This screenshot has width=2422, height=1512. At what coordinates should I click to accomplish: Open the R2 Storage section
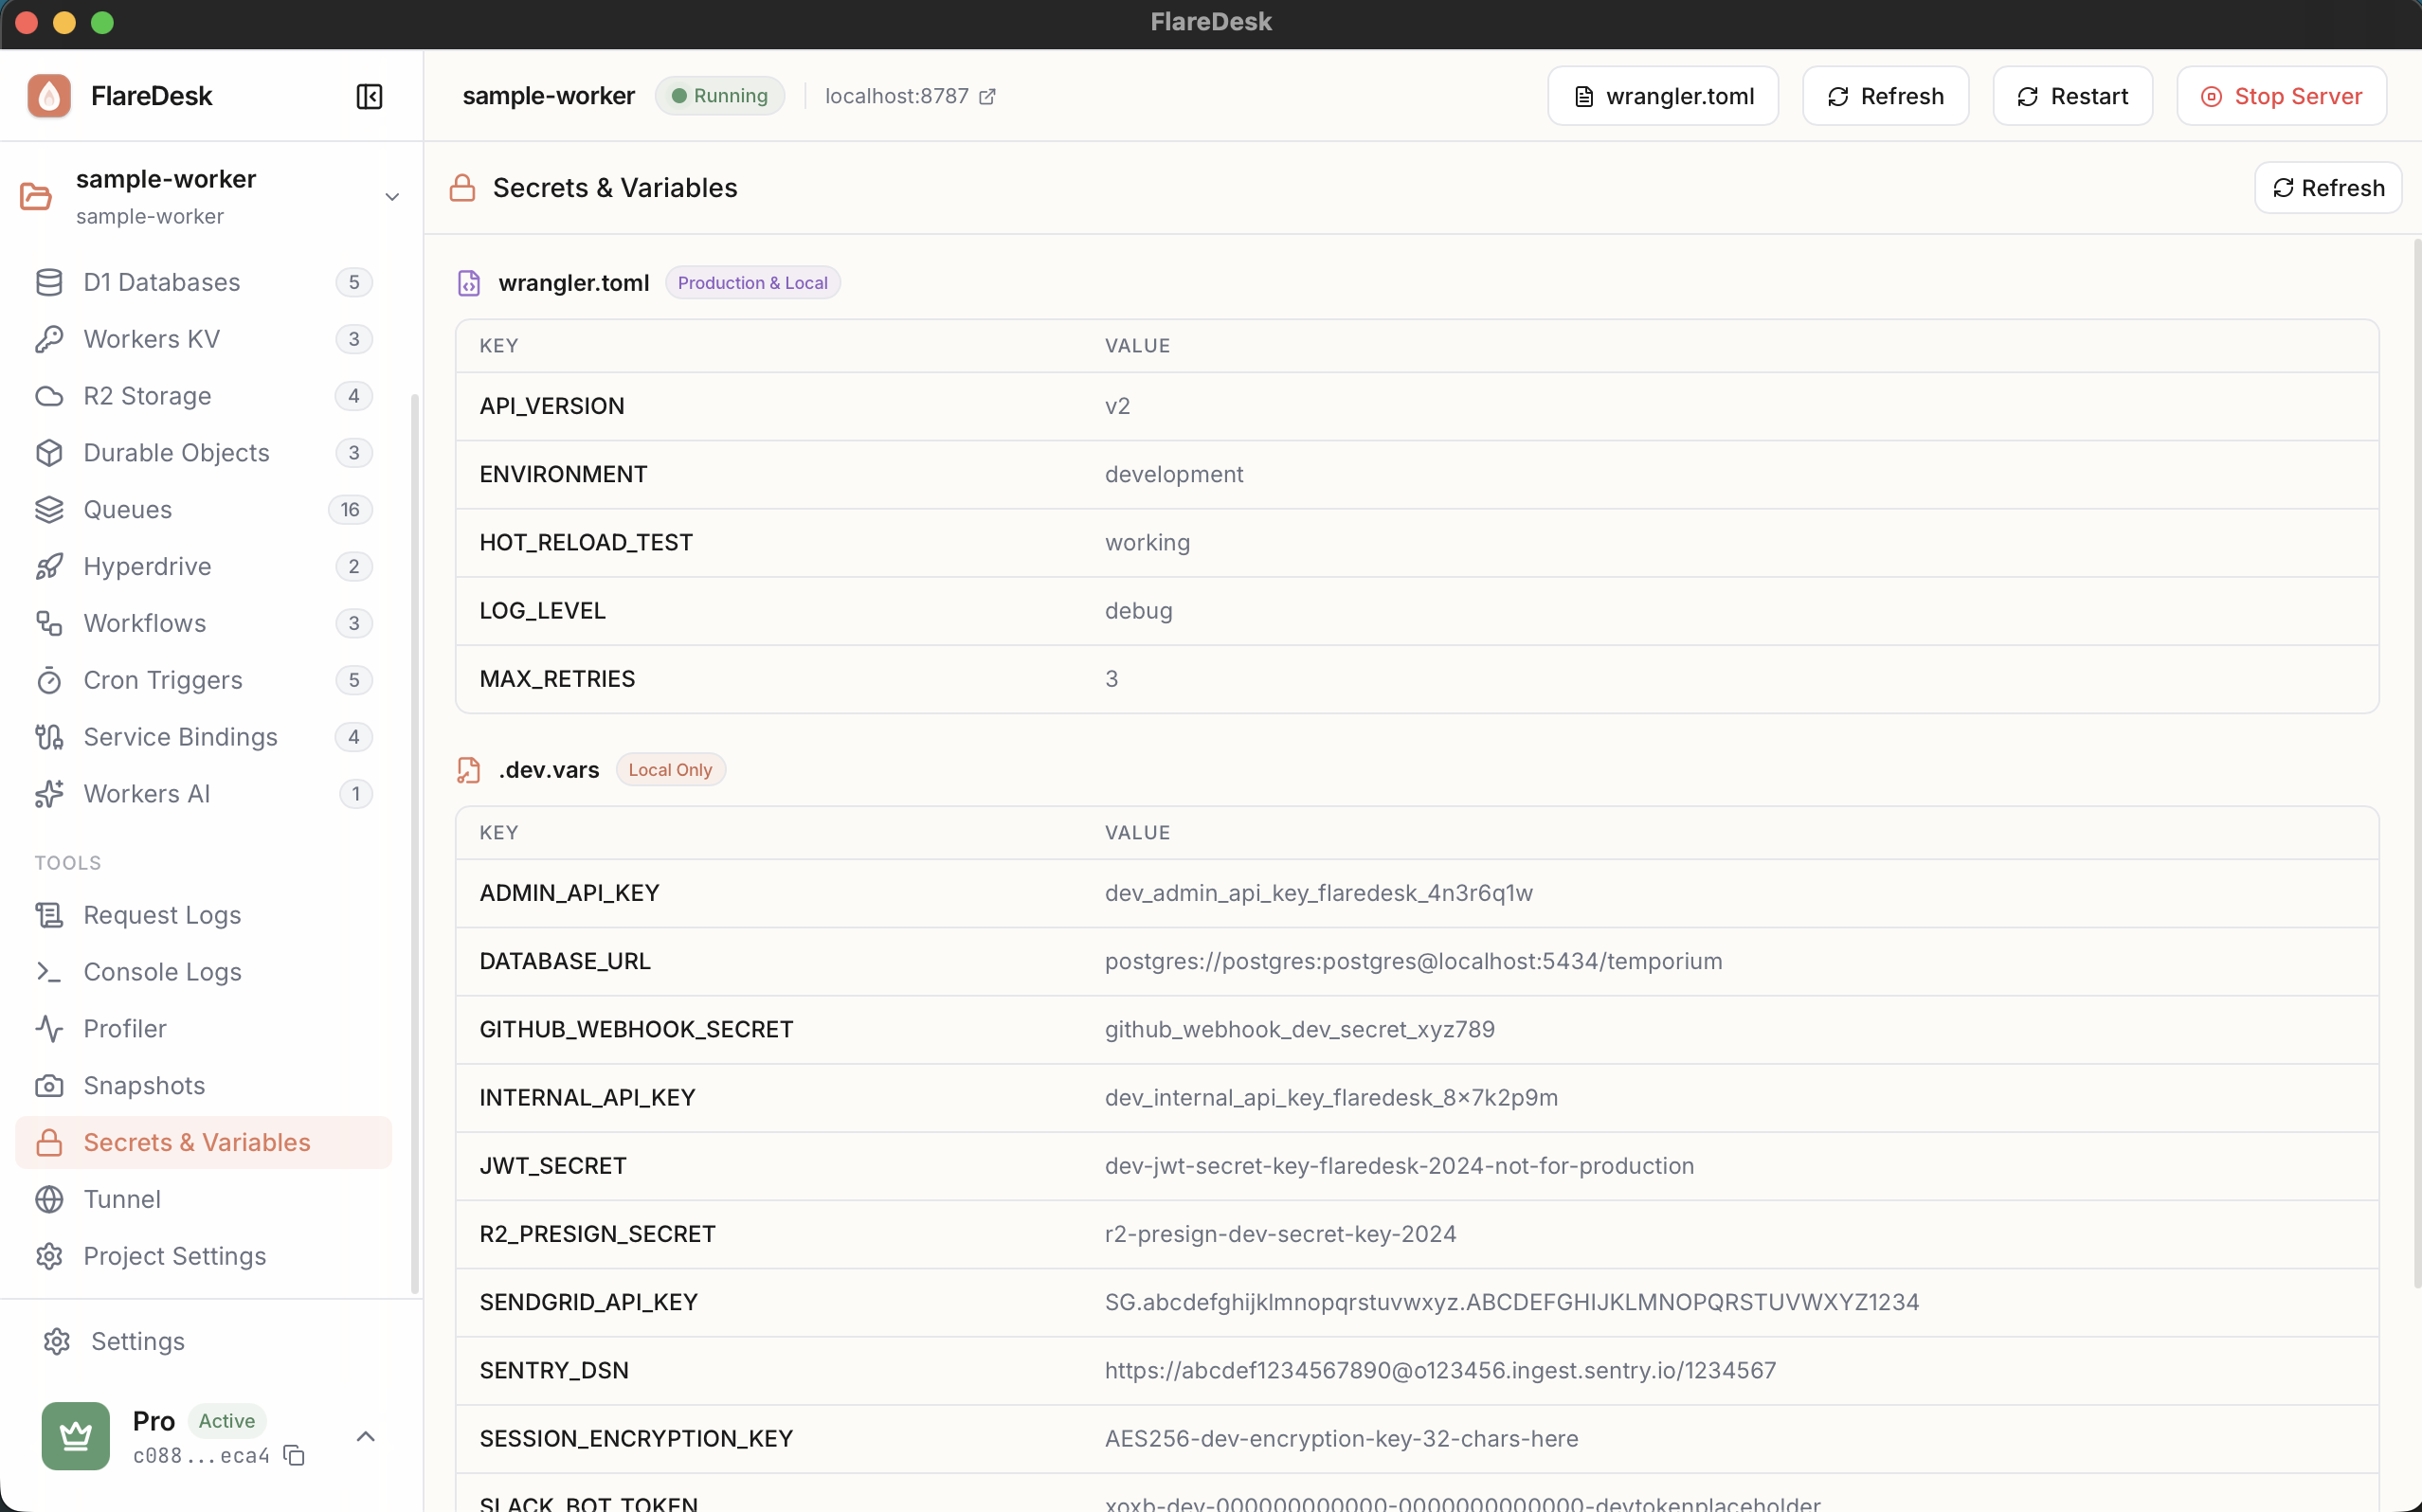pyautogui.click(x=149, y=396)
